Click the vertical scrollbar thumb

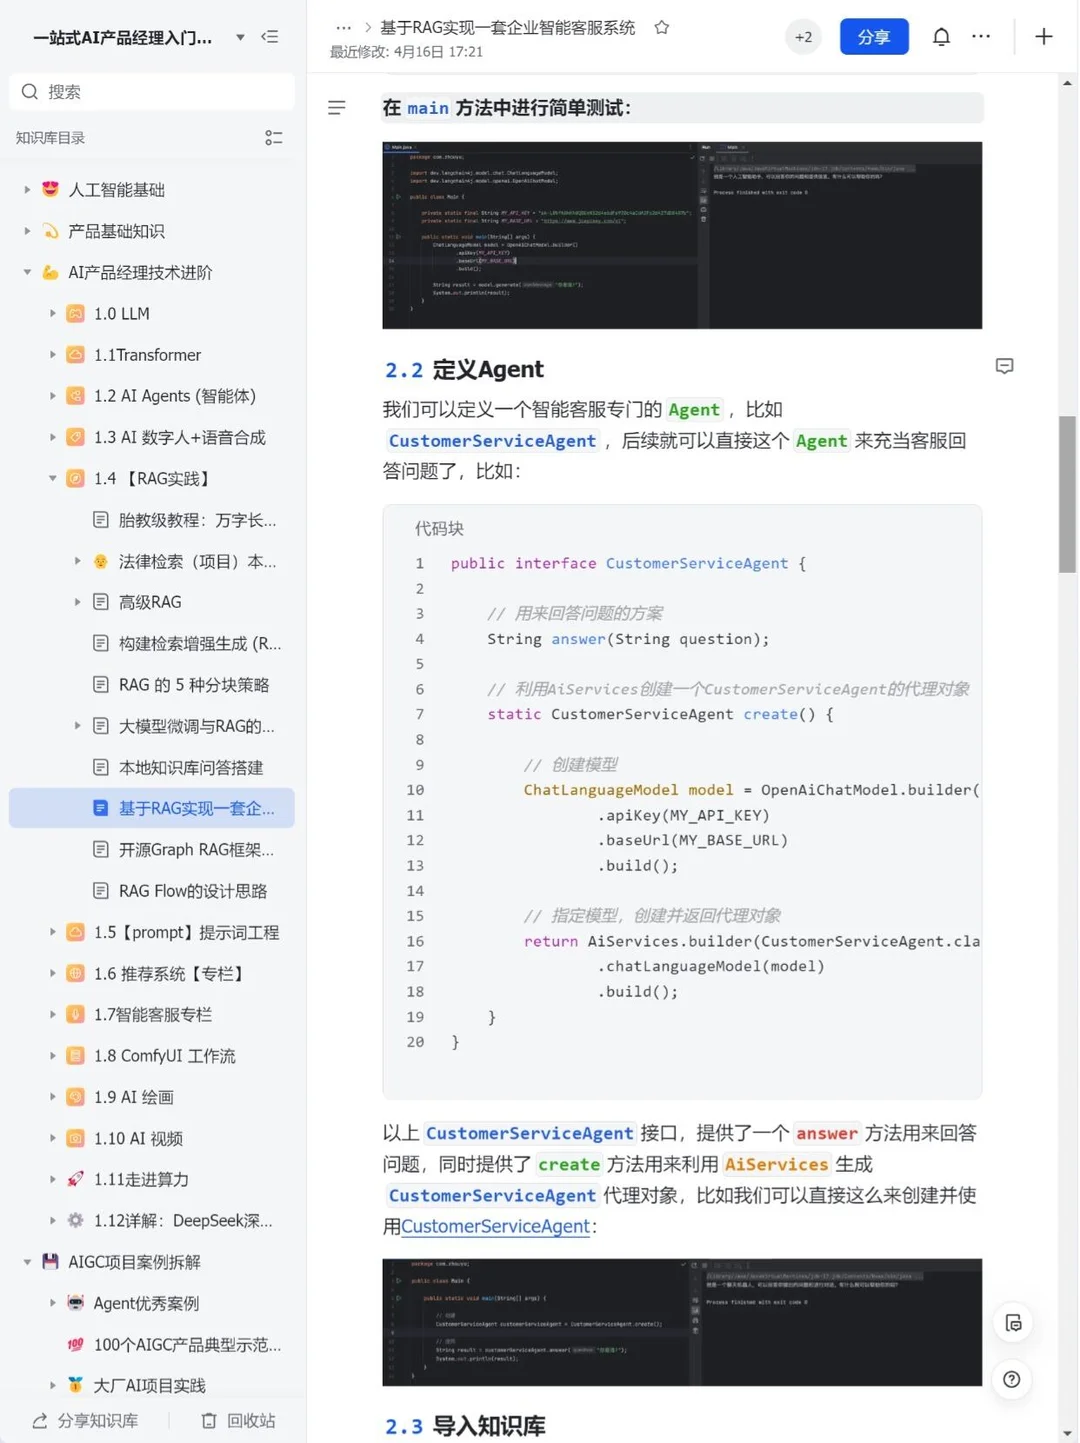pos(1067,494)
